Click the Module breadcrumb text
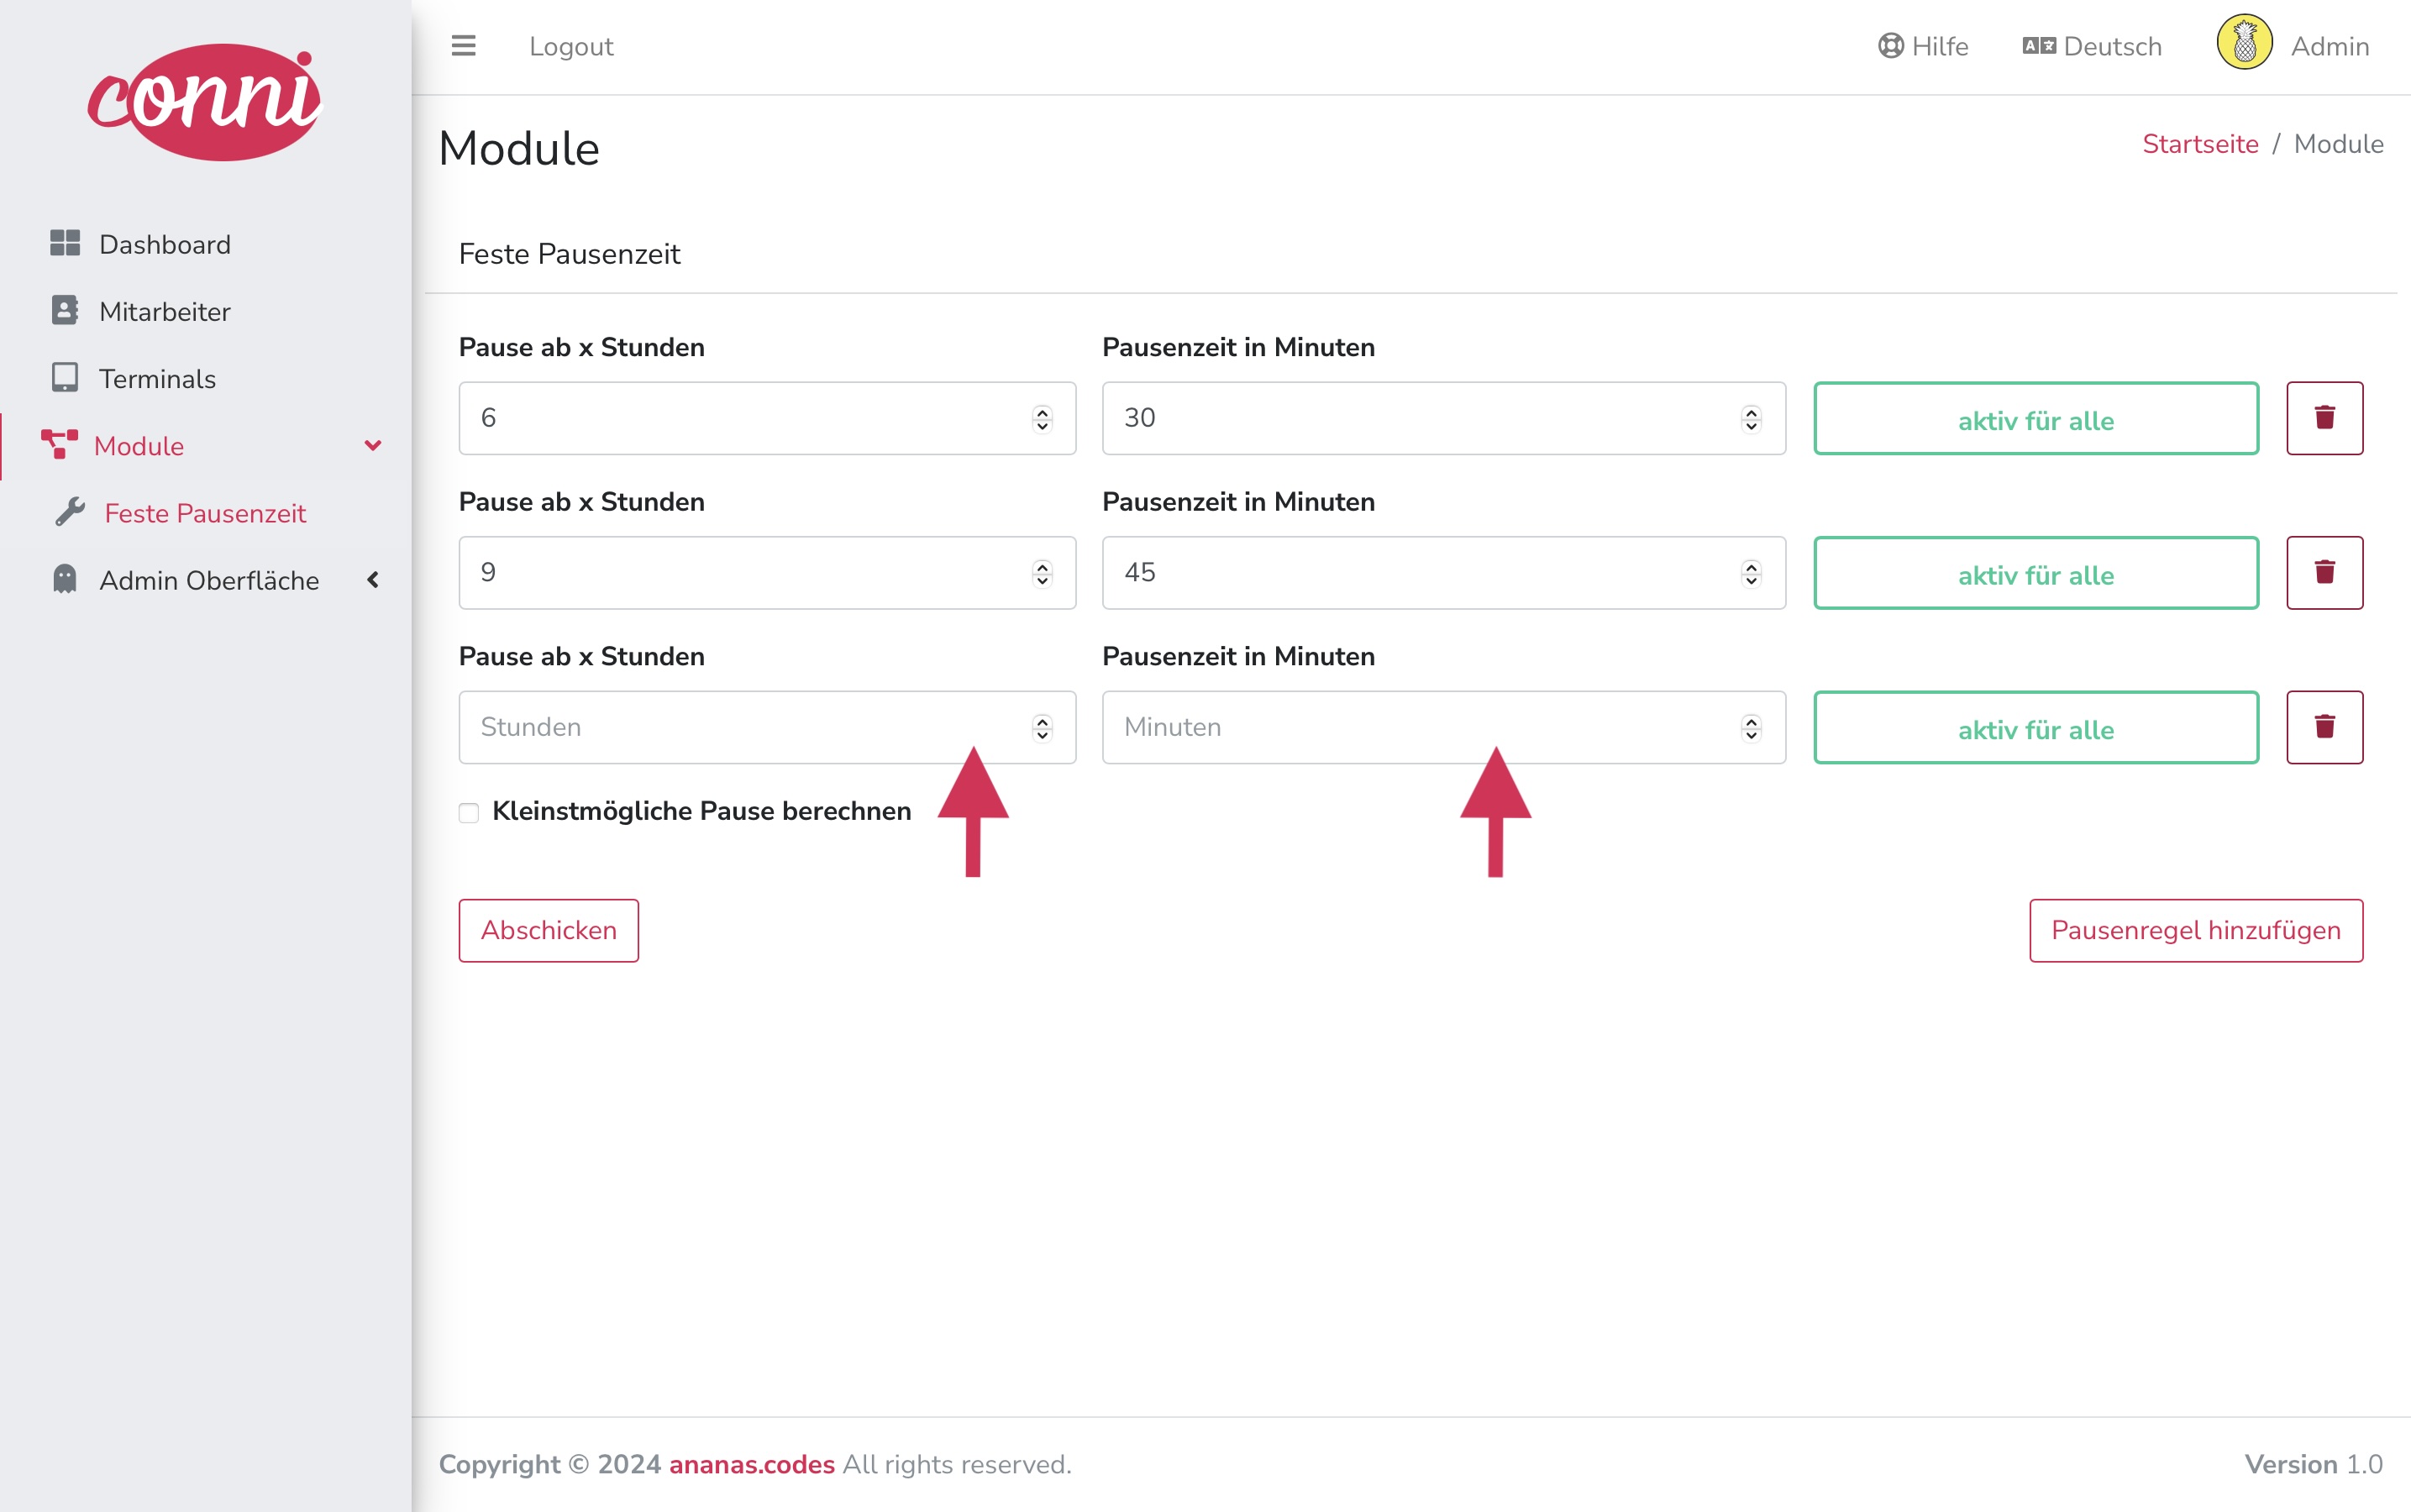Viewport: 2411px width, 1512px height. tap(2338, 144)
